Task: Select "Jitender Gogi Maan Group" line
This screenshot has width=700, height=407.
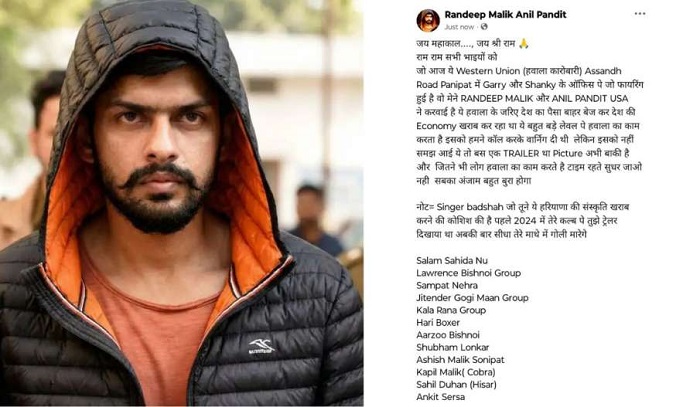Action: click(472, 298)
